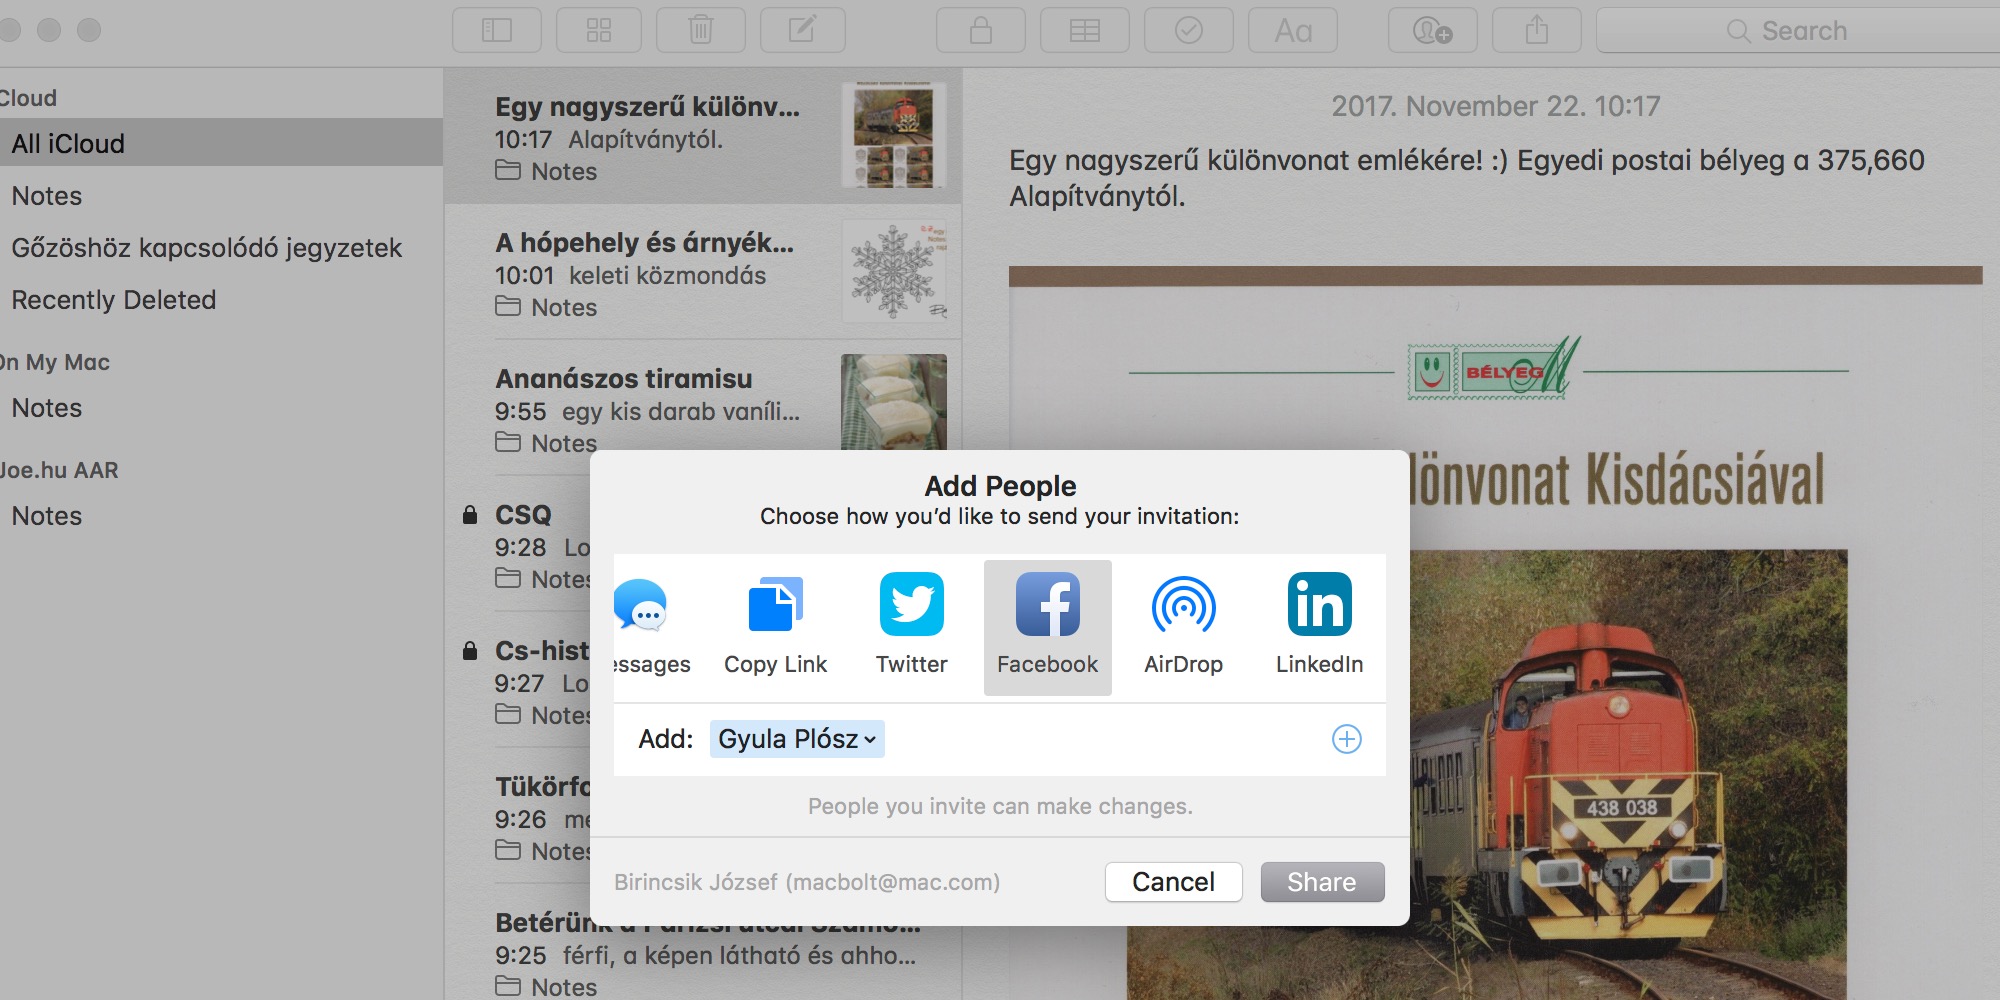2000x1000 pixels.
Task: Insert a table using toolbar icon
Action: coord(1085,30)
